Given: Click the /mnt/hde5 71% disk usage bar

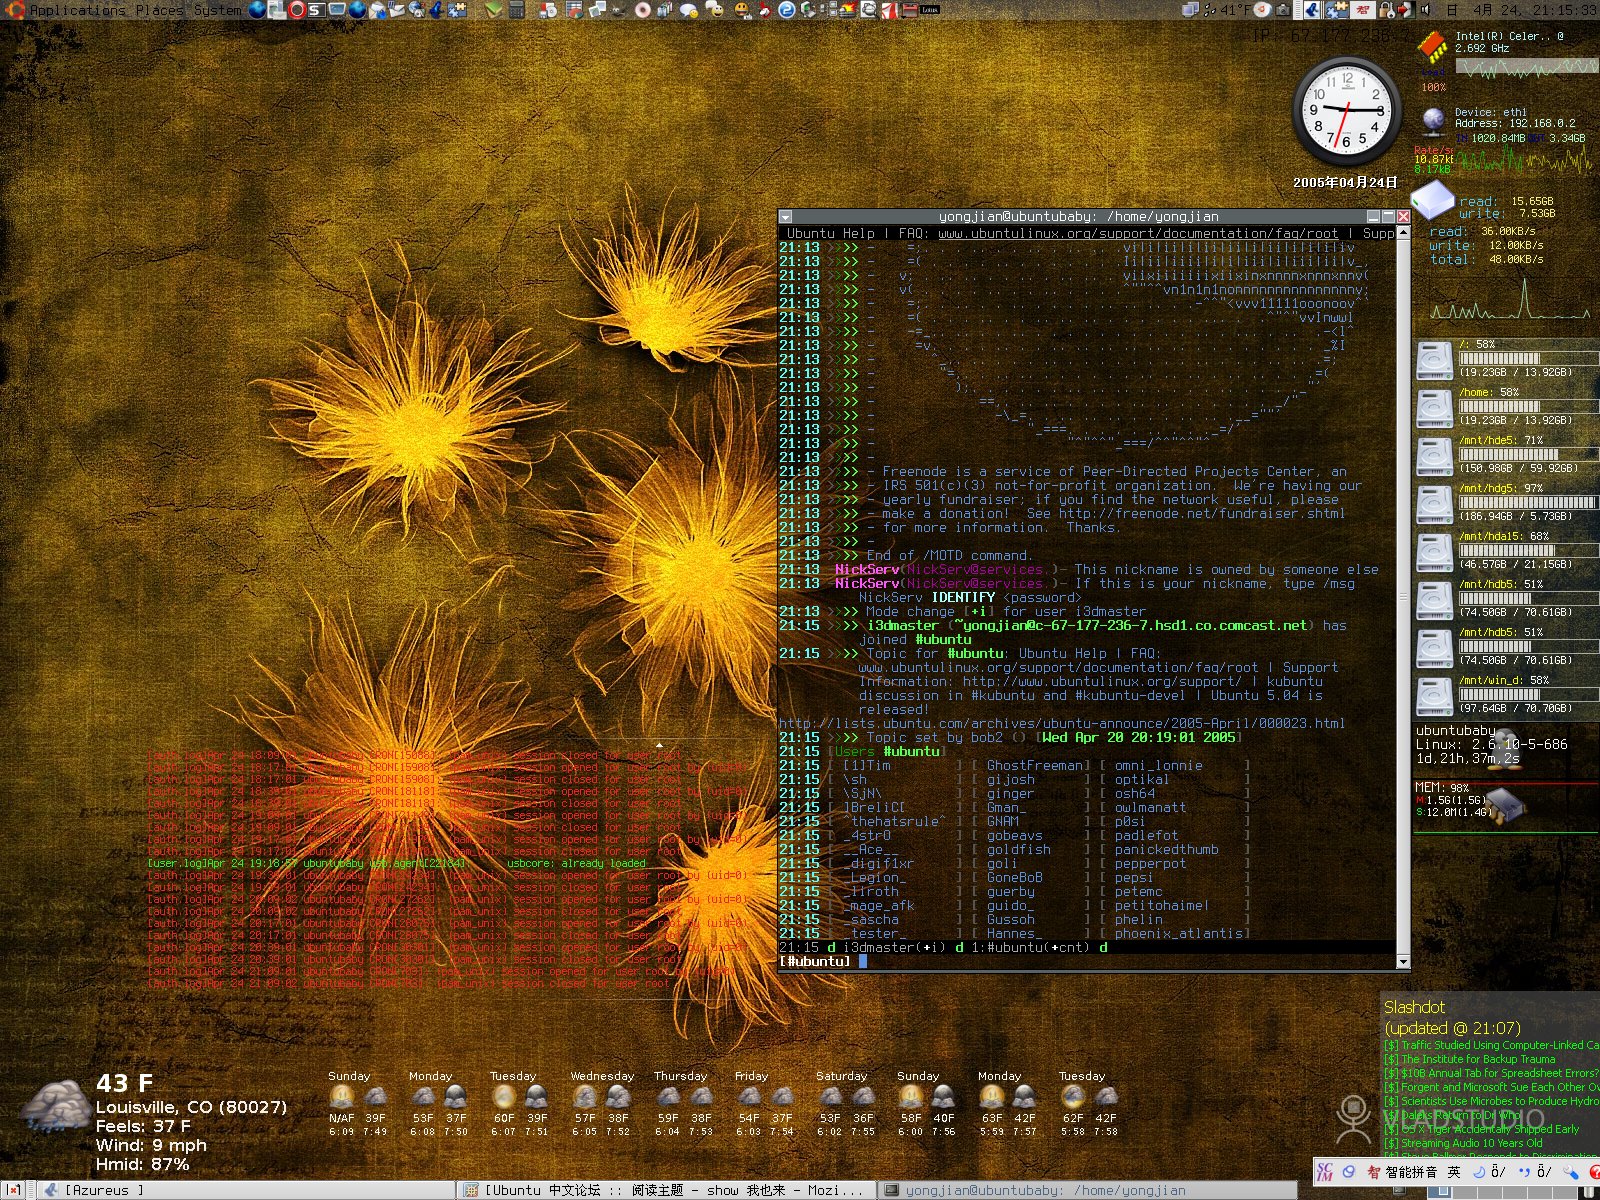Looking at the screenshot, I should click(x=1528, y=454).
